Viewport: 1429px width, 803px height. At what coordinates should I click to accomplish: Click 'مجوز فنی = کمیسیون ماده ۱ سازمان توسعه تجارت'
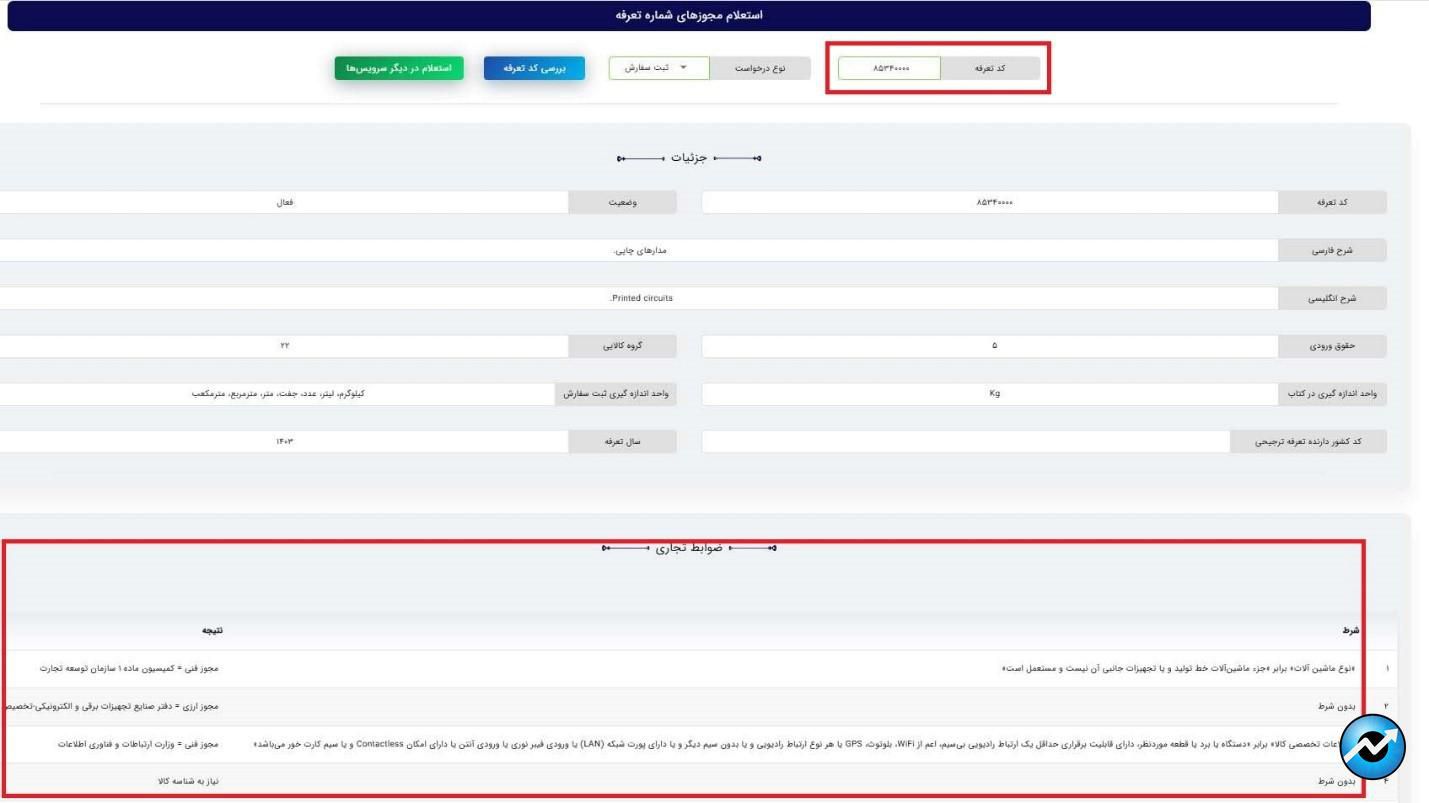(x=128, y=668)
